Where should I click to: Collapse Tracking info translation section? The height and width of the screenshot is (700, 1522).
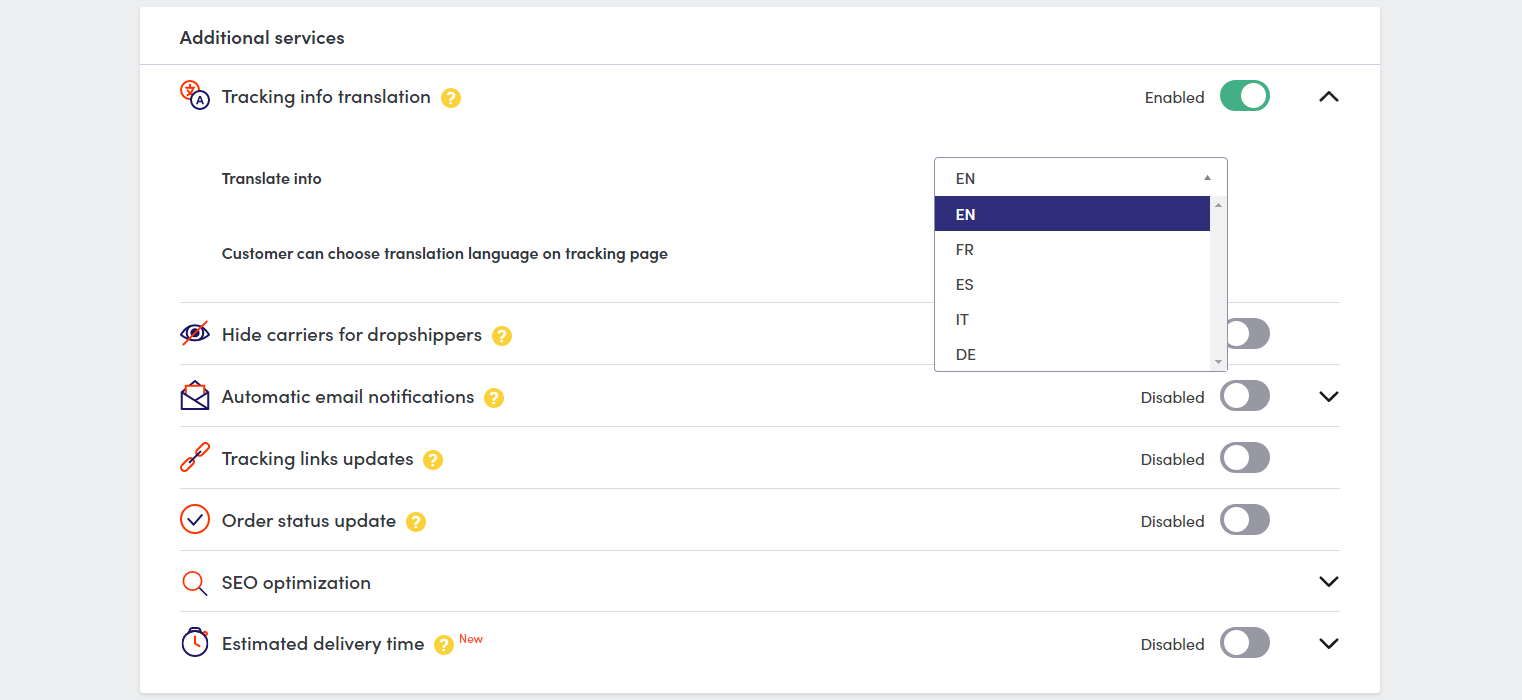click(x=1328, y=97)
